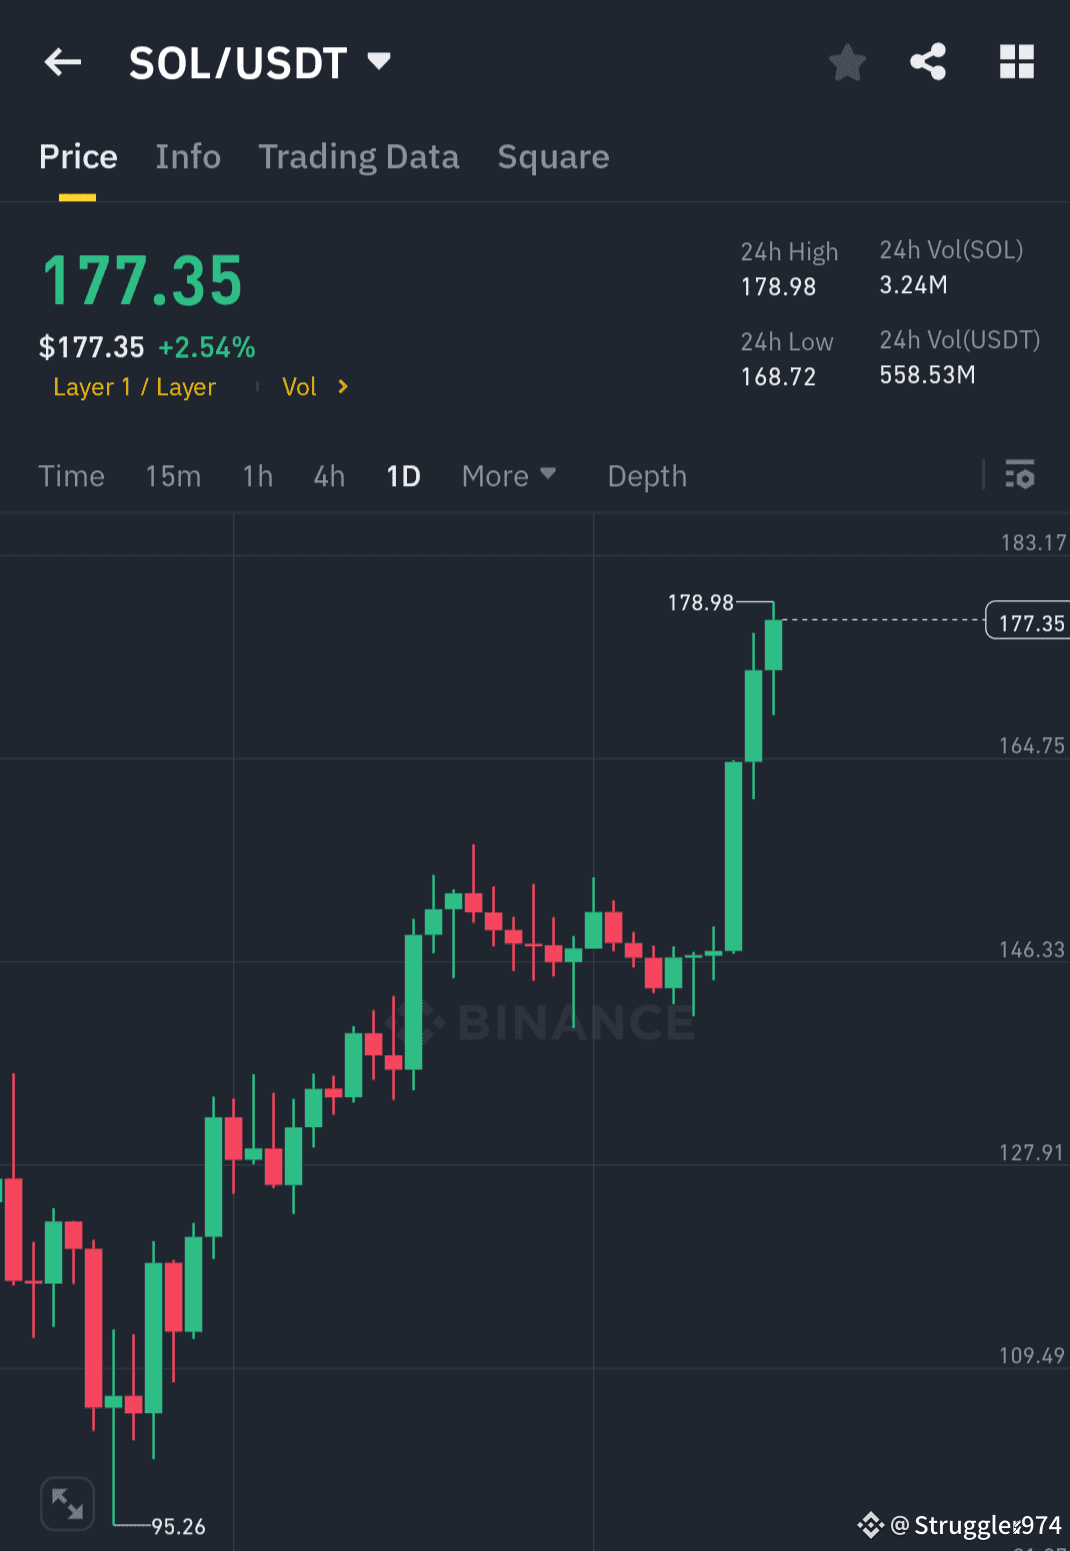Open the Square tab
The width and height of the screenshot is (1070, 1551).
coord(553,157)
